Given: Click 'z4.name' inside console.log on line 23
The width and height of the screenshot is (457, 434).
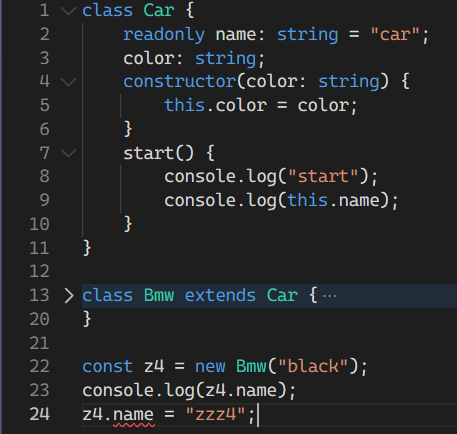Looking at the screenshot, I should pyautogui.click(x=241, y=390).
